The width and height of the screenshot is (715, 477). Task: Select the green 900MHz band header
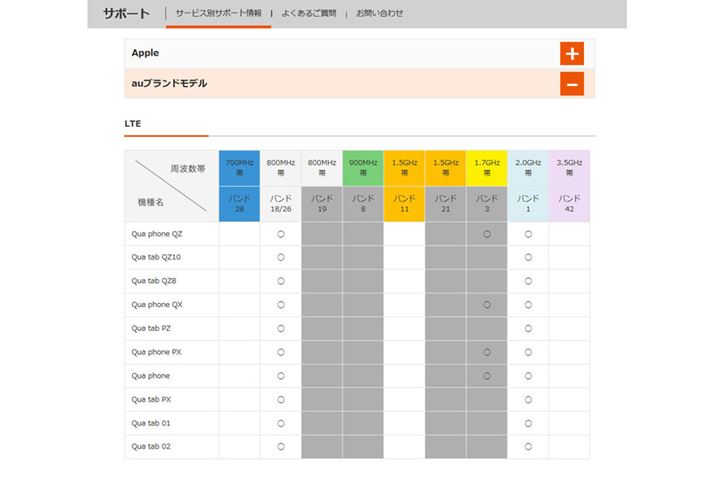click(x=362, y=167)
